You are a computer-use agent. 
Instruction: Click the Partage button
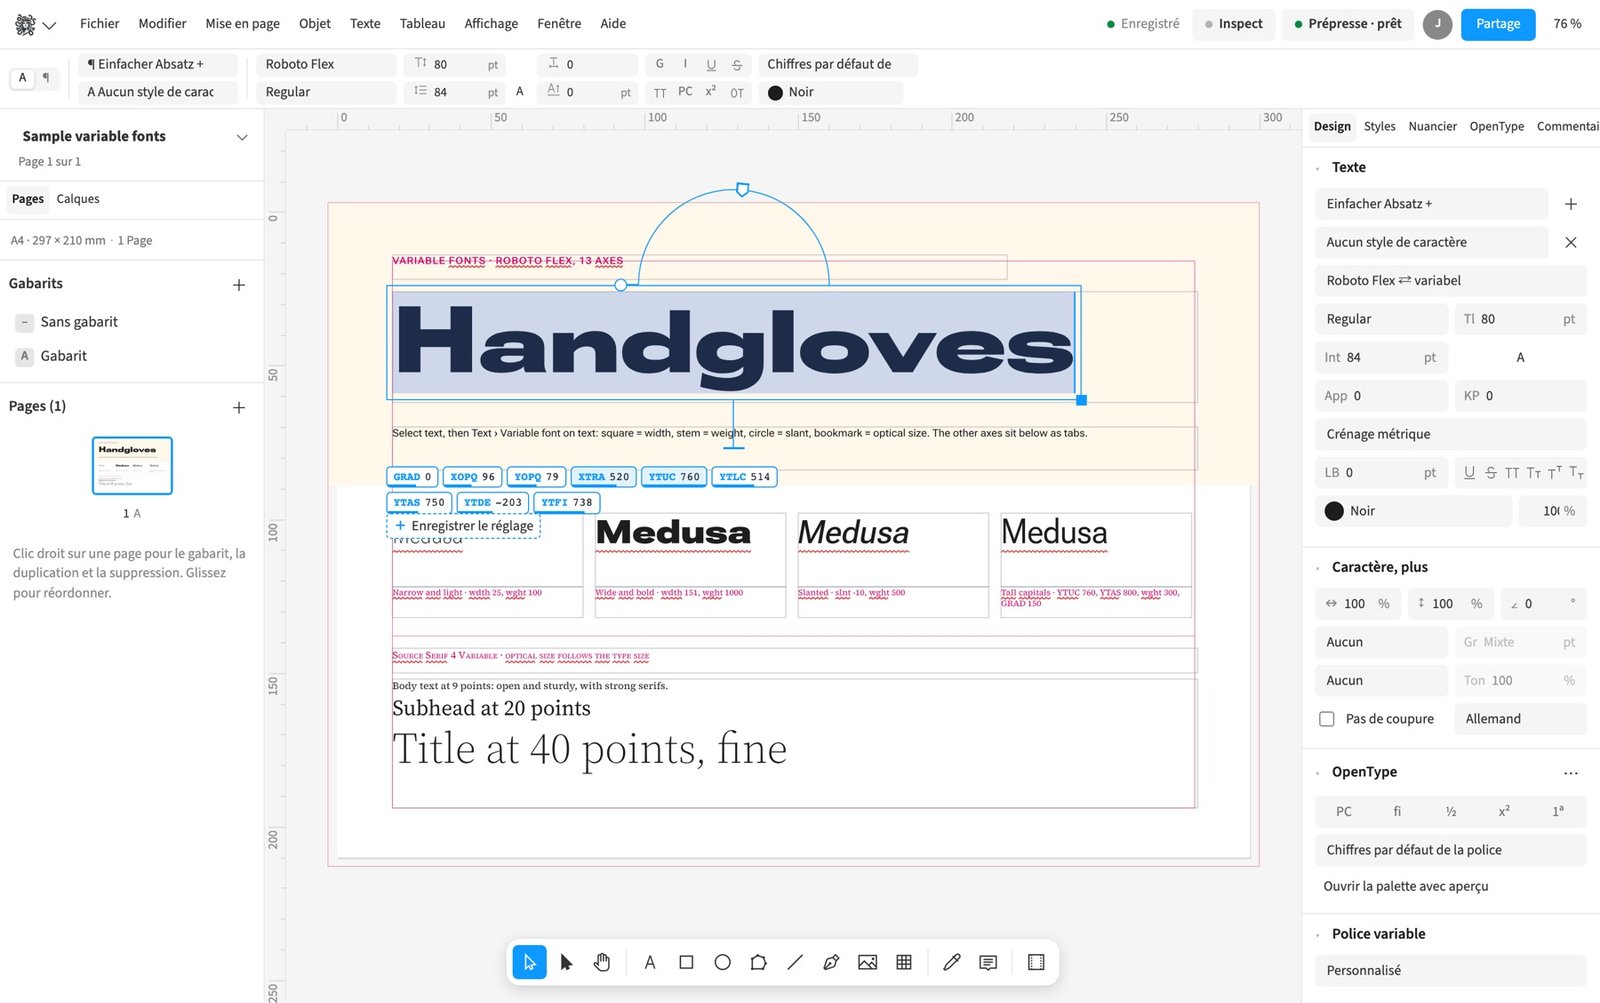tap(1497, 24)
